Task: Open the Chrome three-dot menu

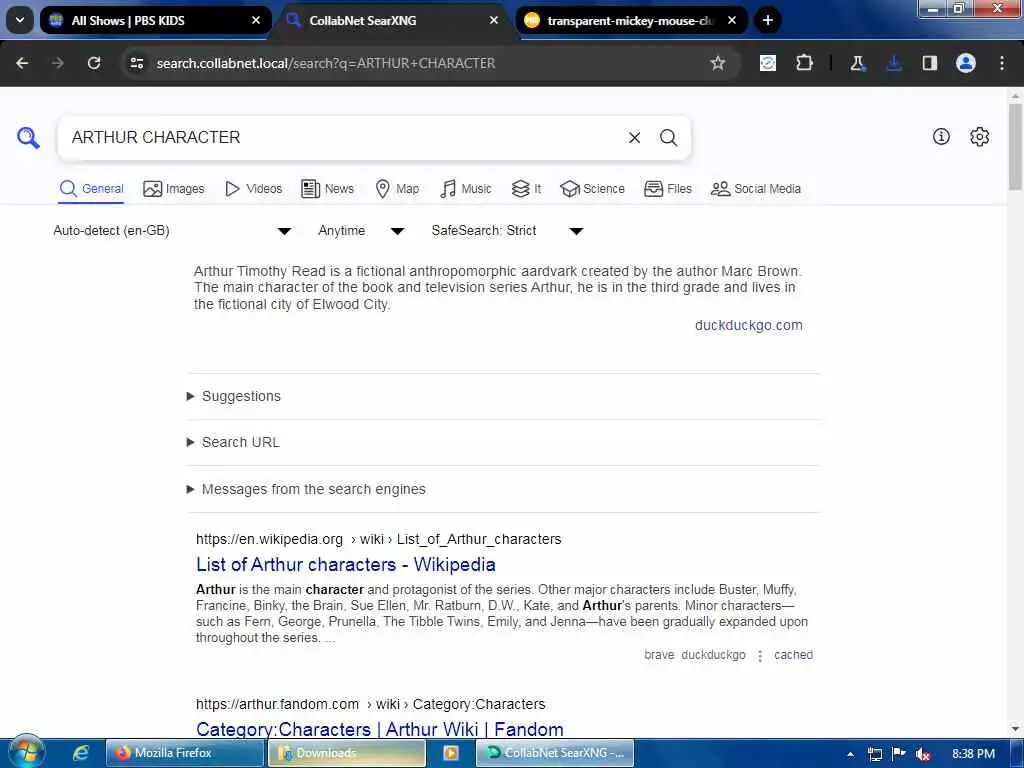Action: click(1002, 63)
